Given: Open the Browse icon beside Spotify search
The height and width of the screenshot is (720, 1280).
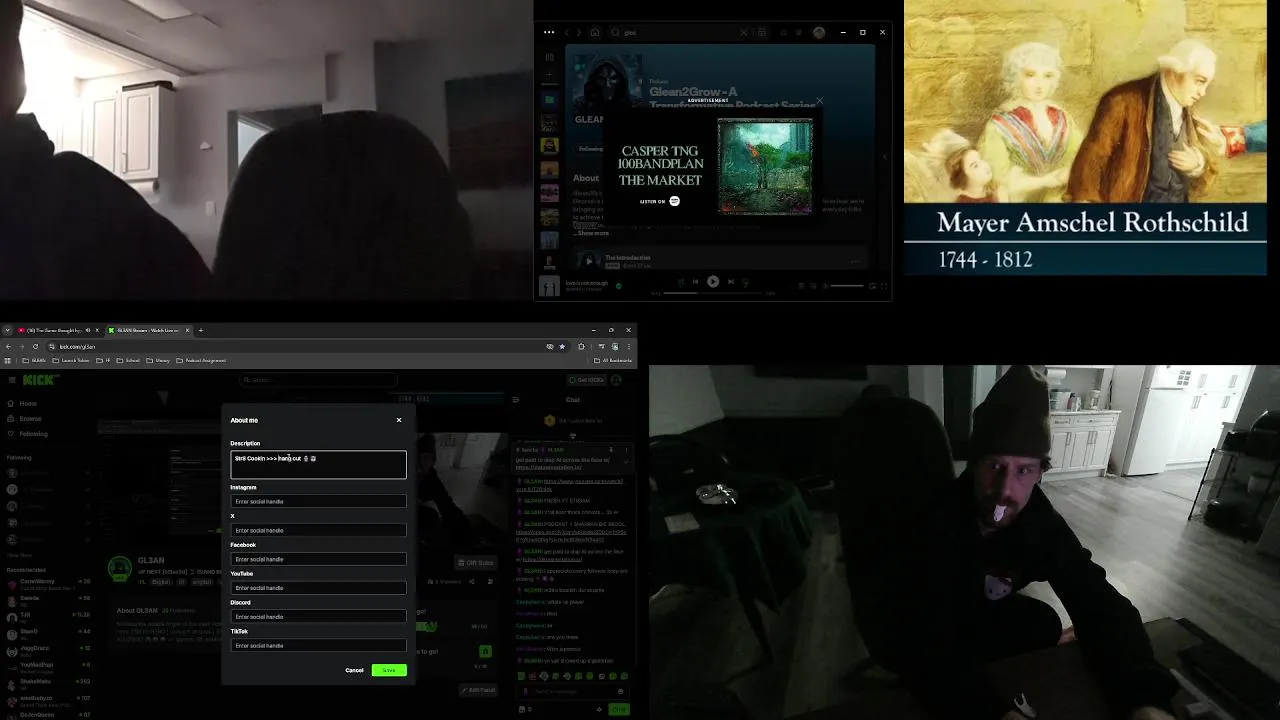Looking at the screenshot, I should pos(761,32).
